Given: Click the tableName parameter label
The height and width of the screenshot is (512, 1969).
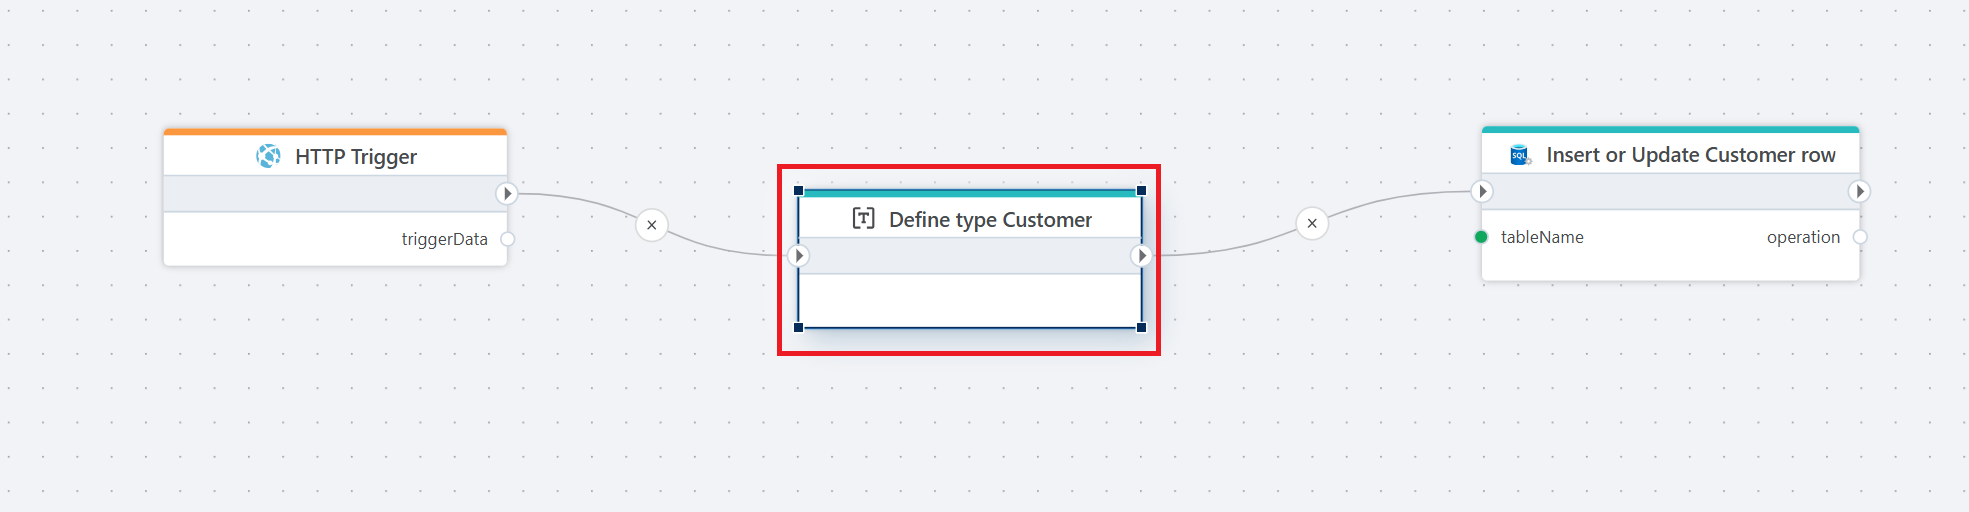Looking at the screenshot, I should [1542, 237].
